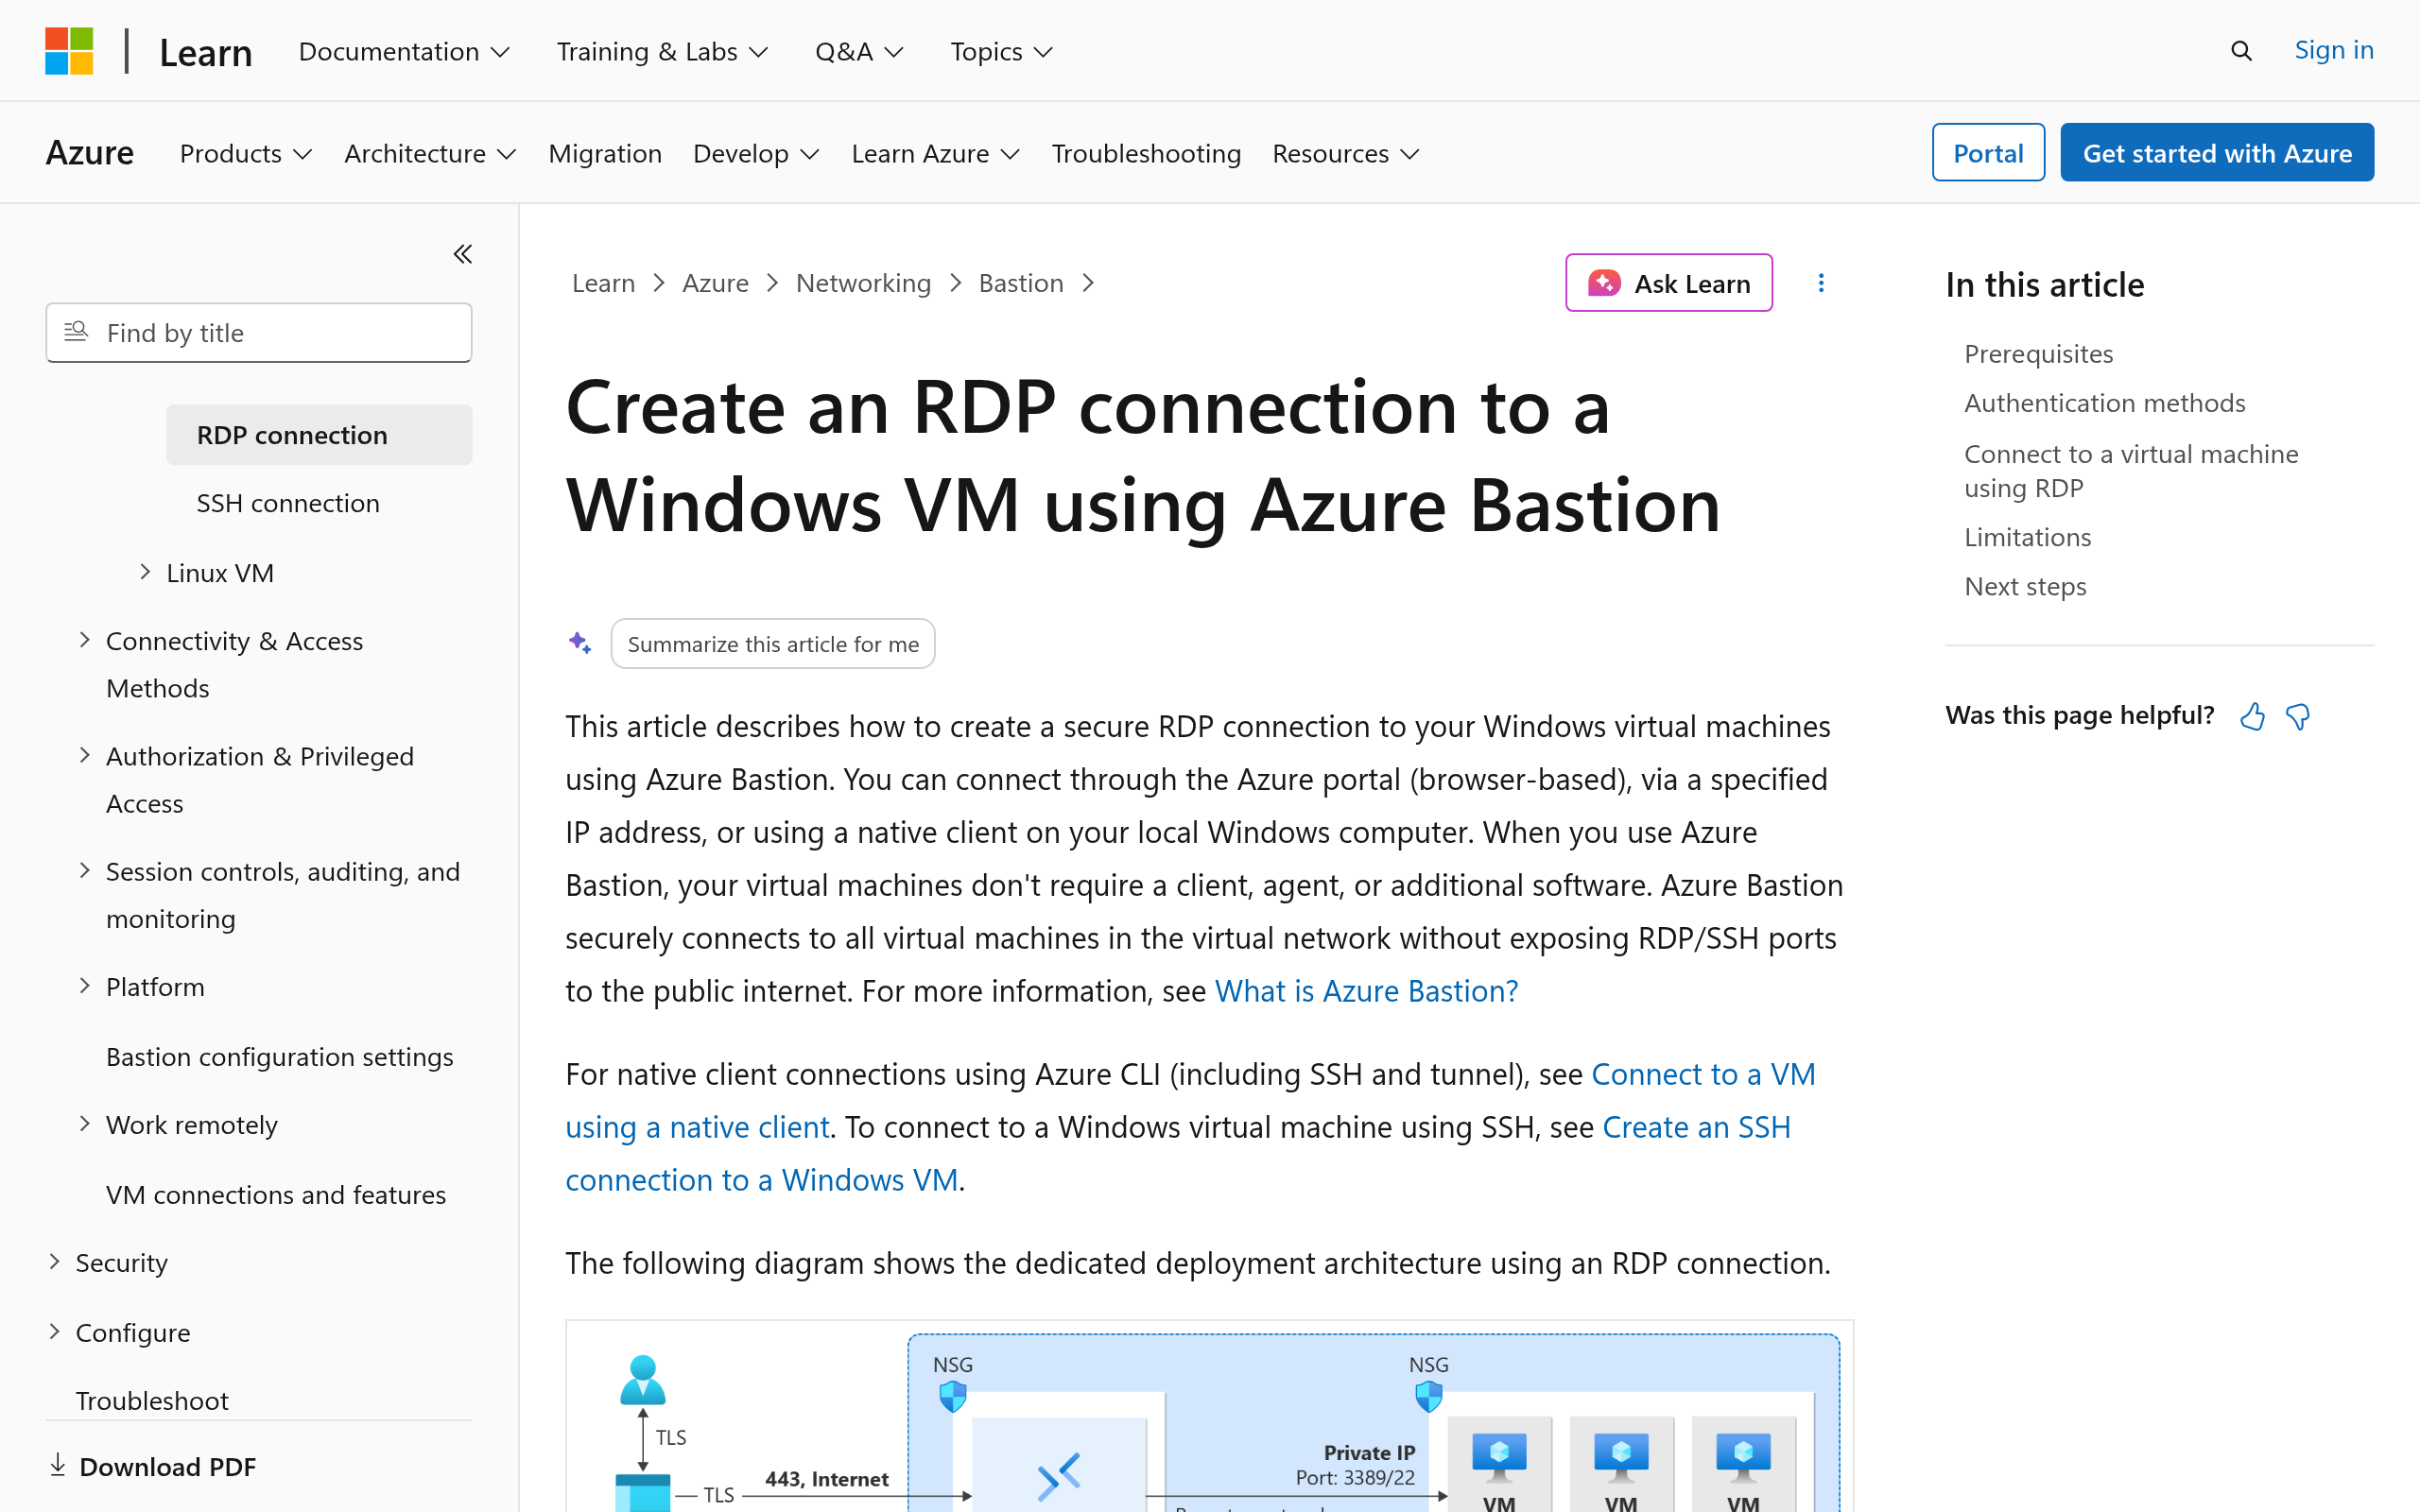2420x1512 pixels.
Task: Expand the Configure tree node
Action: pos(55,1332)
